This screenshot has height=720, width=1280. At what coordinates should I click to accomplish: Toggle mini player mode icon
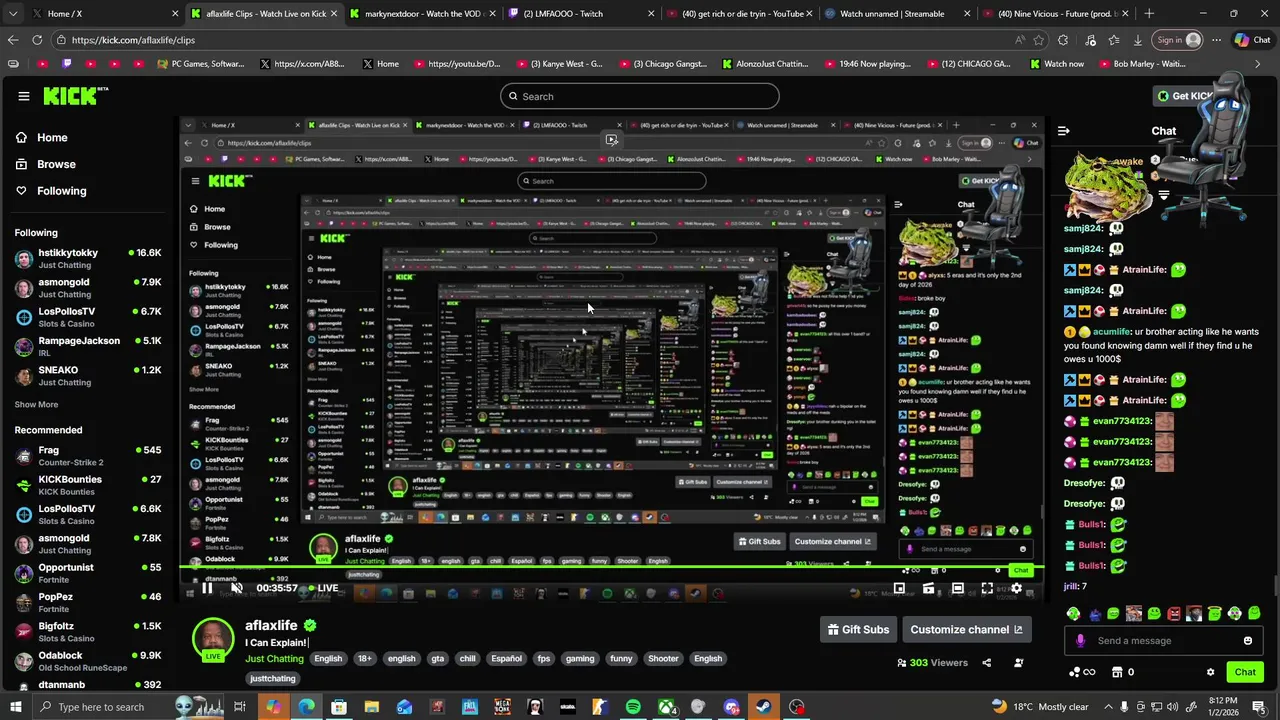899,588
